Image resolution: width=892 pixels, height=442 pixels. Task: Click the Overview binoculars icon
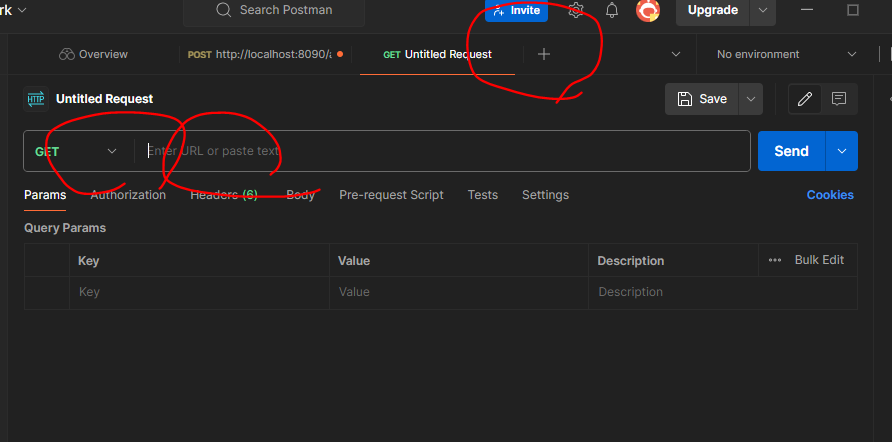click(x=67, y=54)
